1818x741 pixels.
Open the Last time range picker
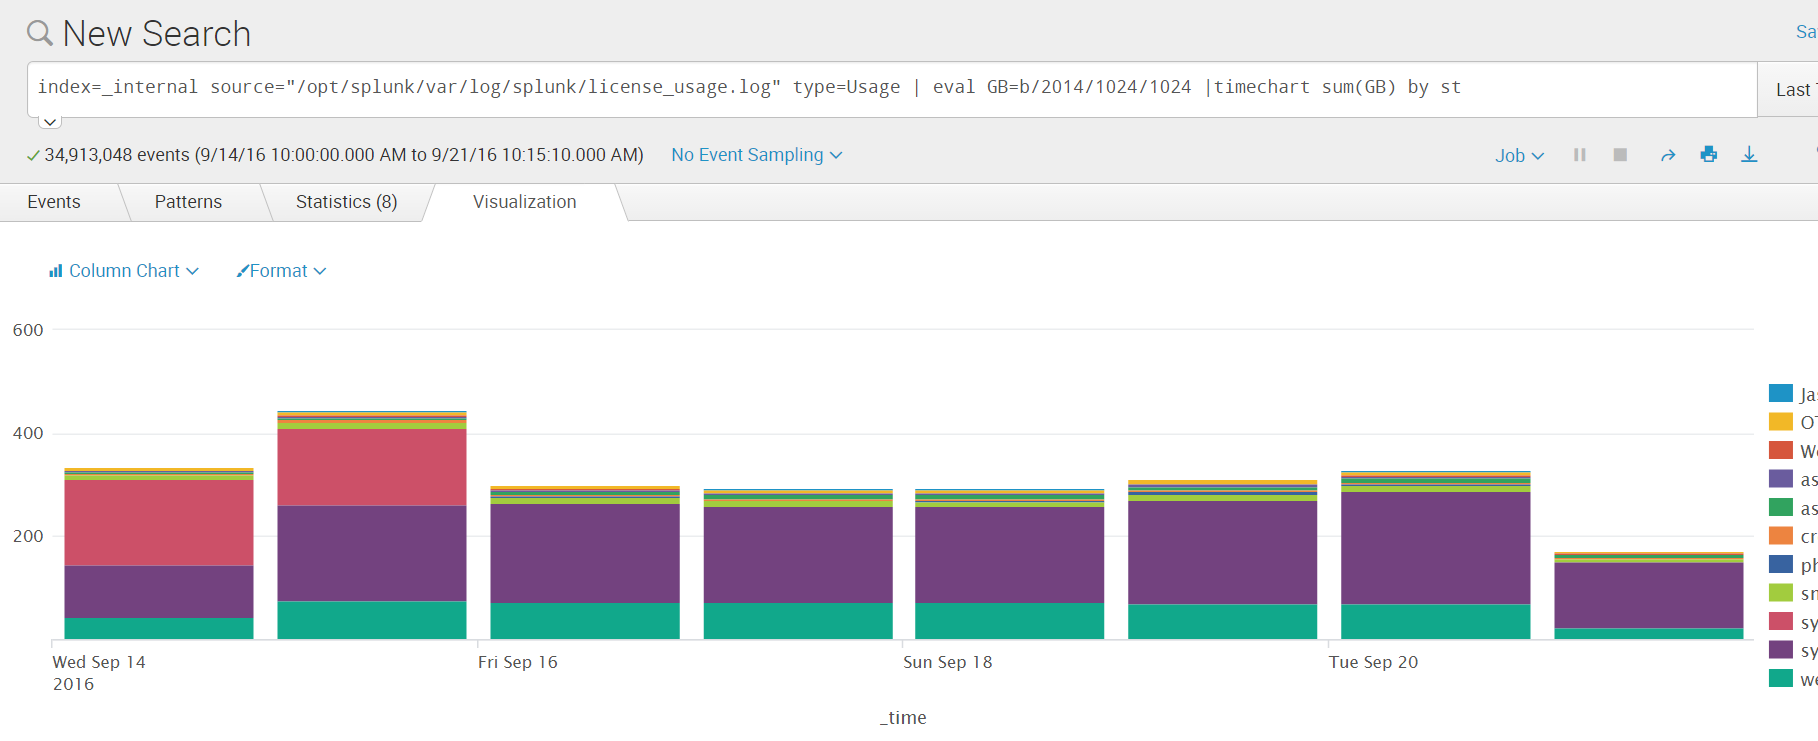coord(1788,90)
